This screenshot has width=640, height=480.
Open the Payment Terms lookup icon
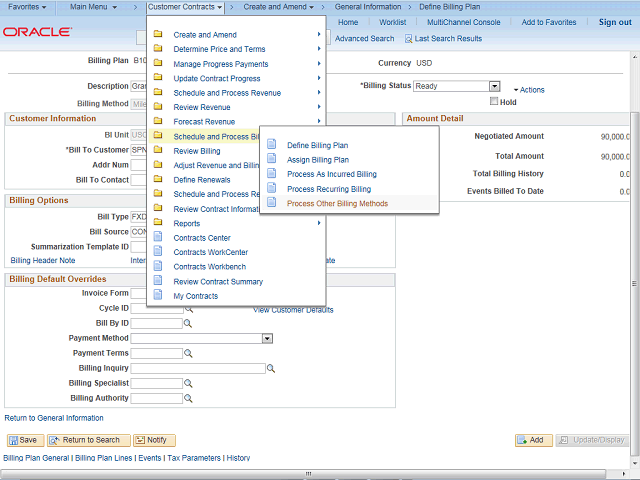(188, 354)
